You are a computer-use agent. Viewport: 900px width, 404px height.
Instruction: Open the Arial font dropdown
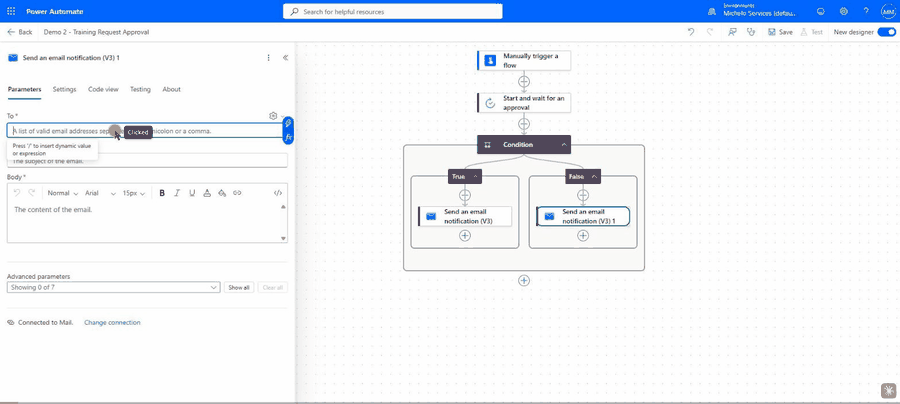pos(100,193)
